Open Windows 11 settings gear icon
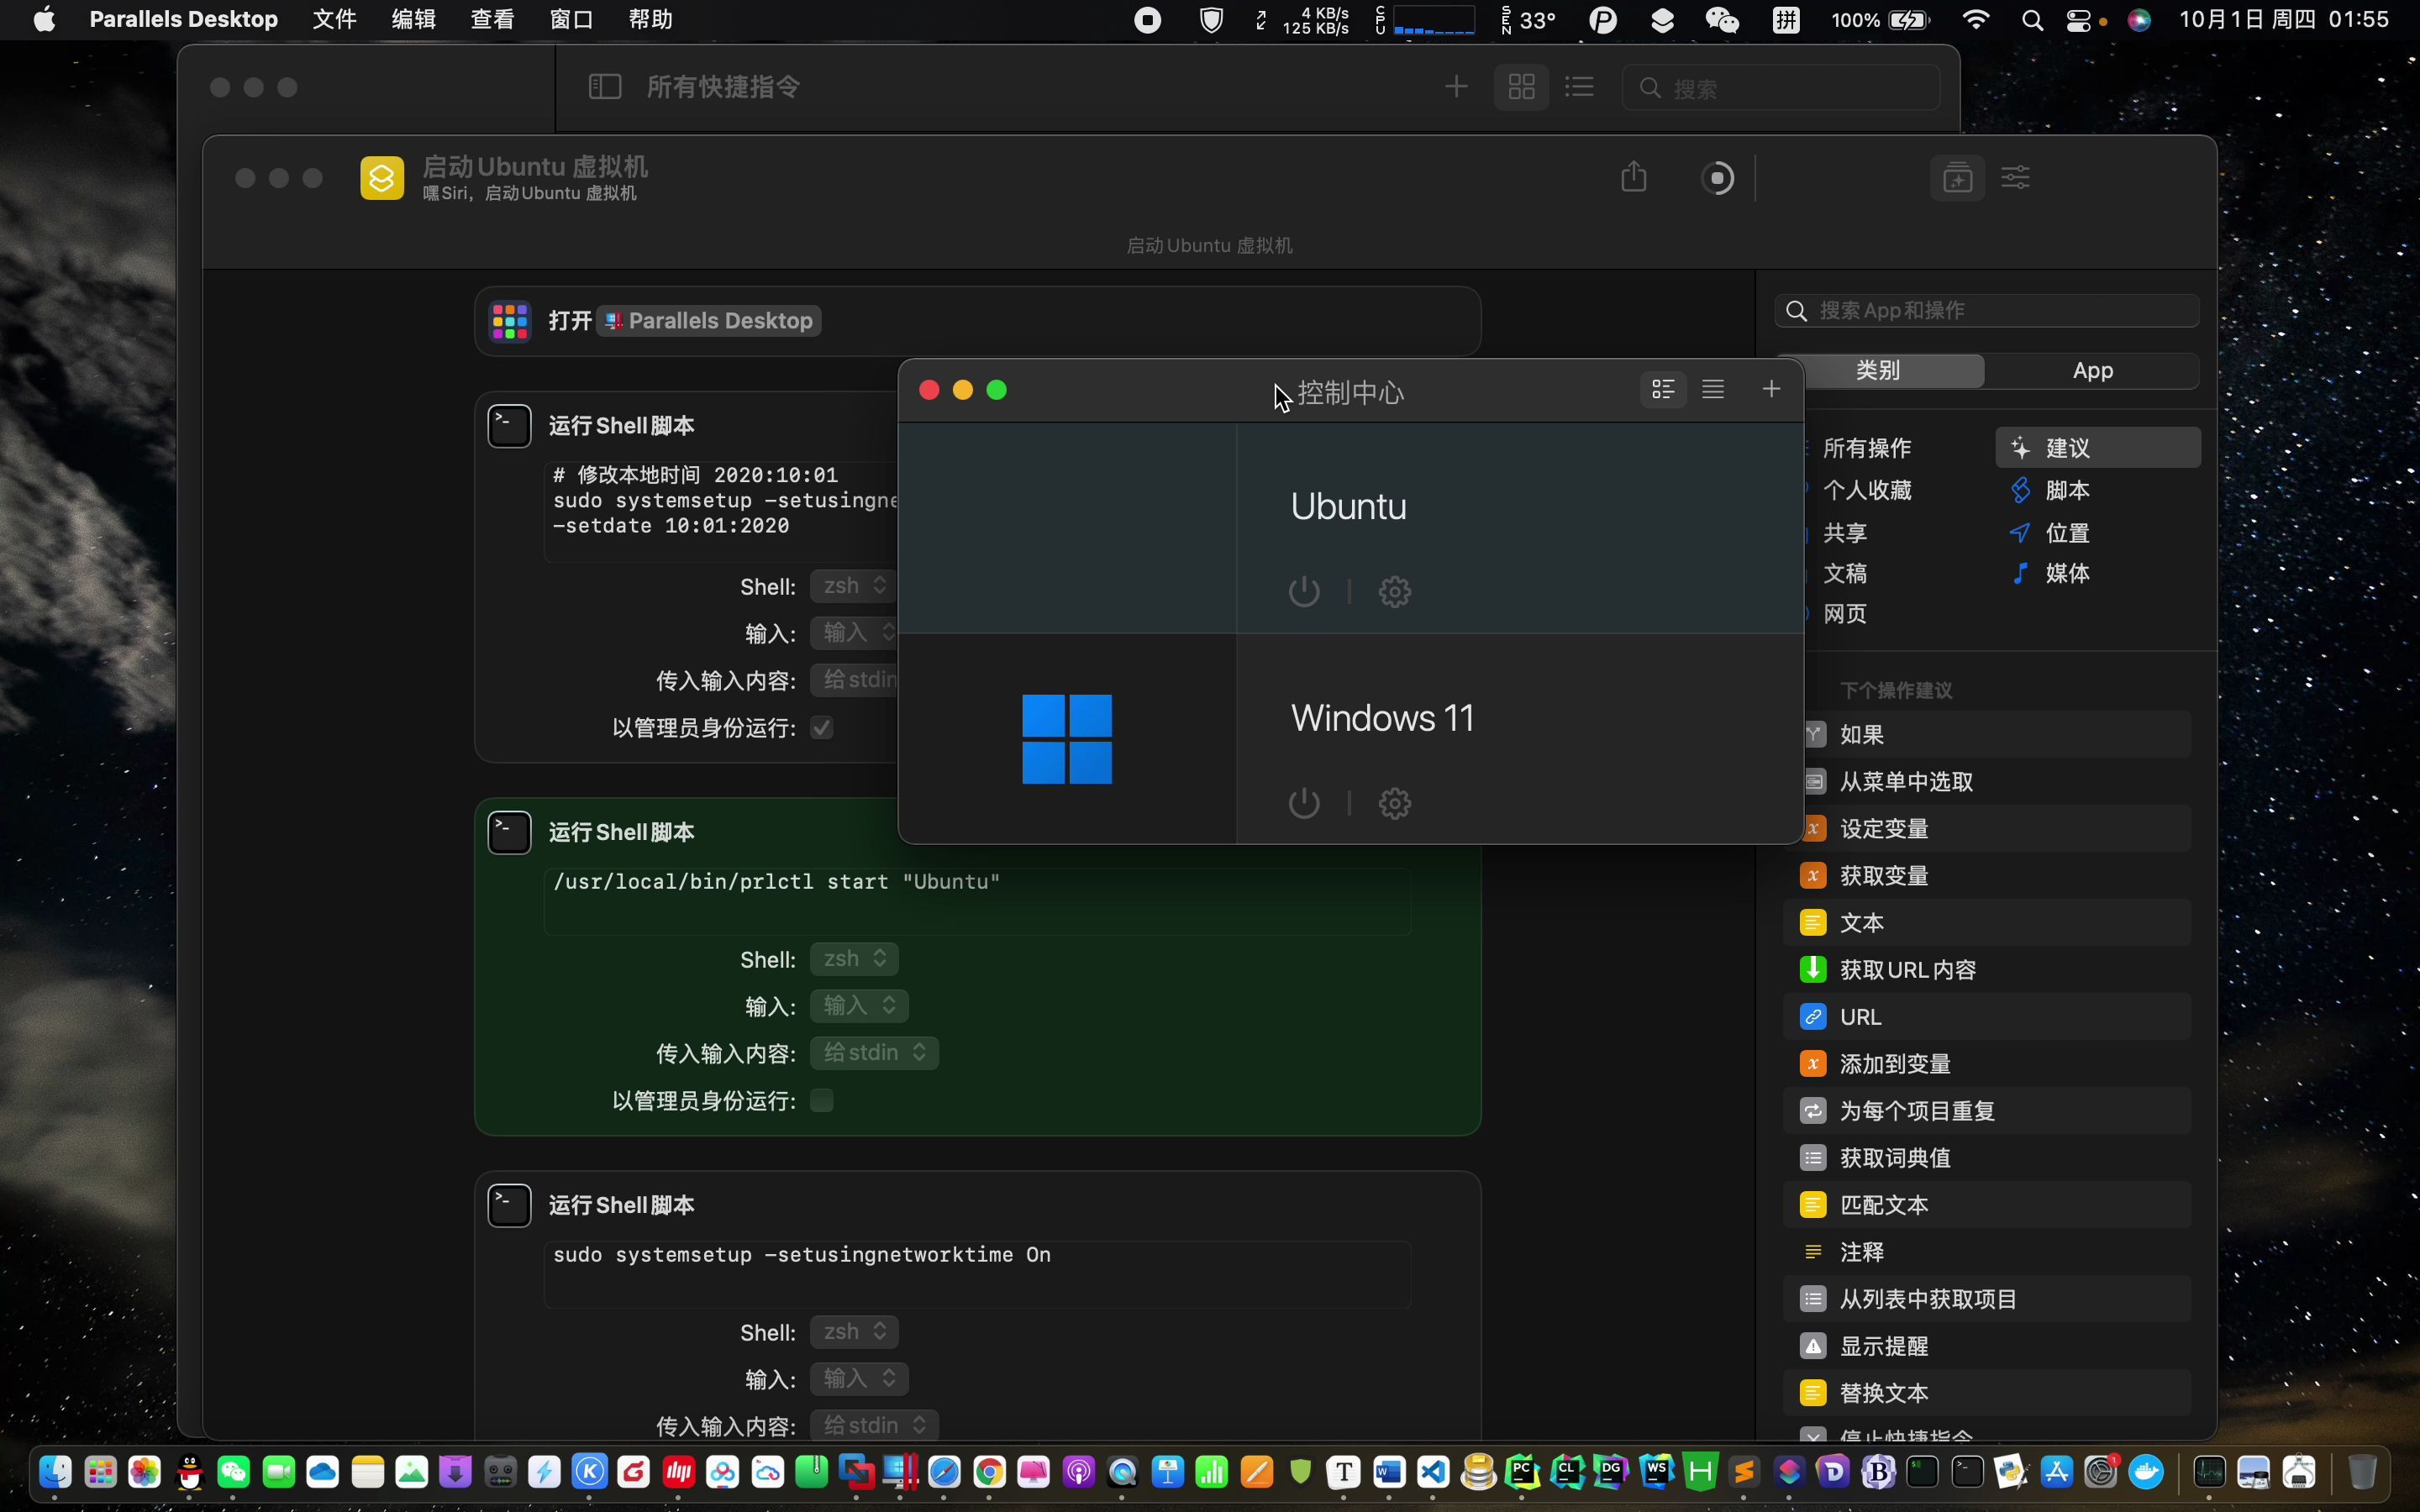 1394,803
